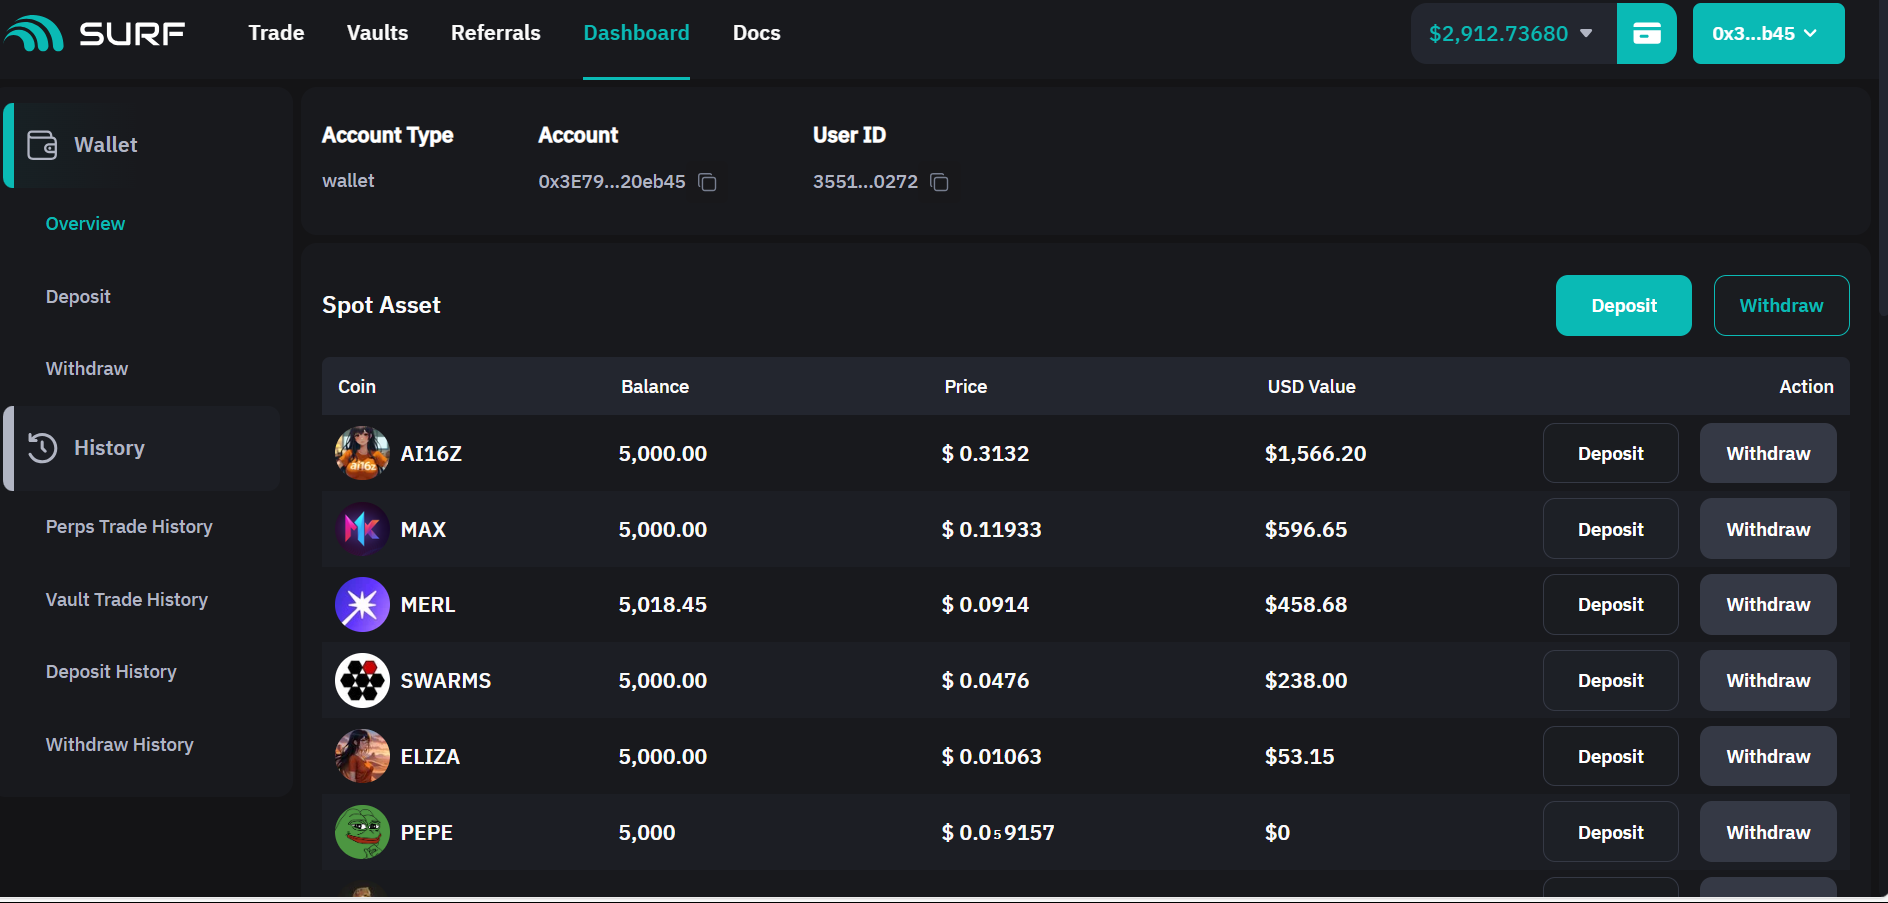Viewport: 1888px width, 903px height.
Task: Open the 0x3...b45 account dropdown
Action: click(1767, 34)
